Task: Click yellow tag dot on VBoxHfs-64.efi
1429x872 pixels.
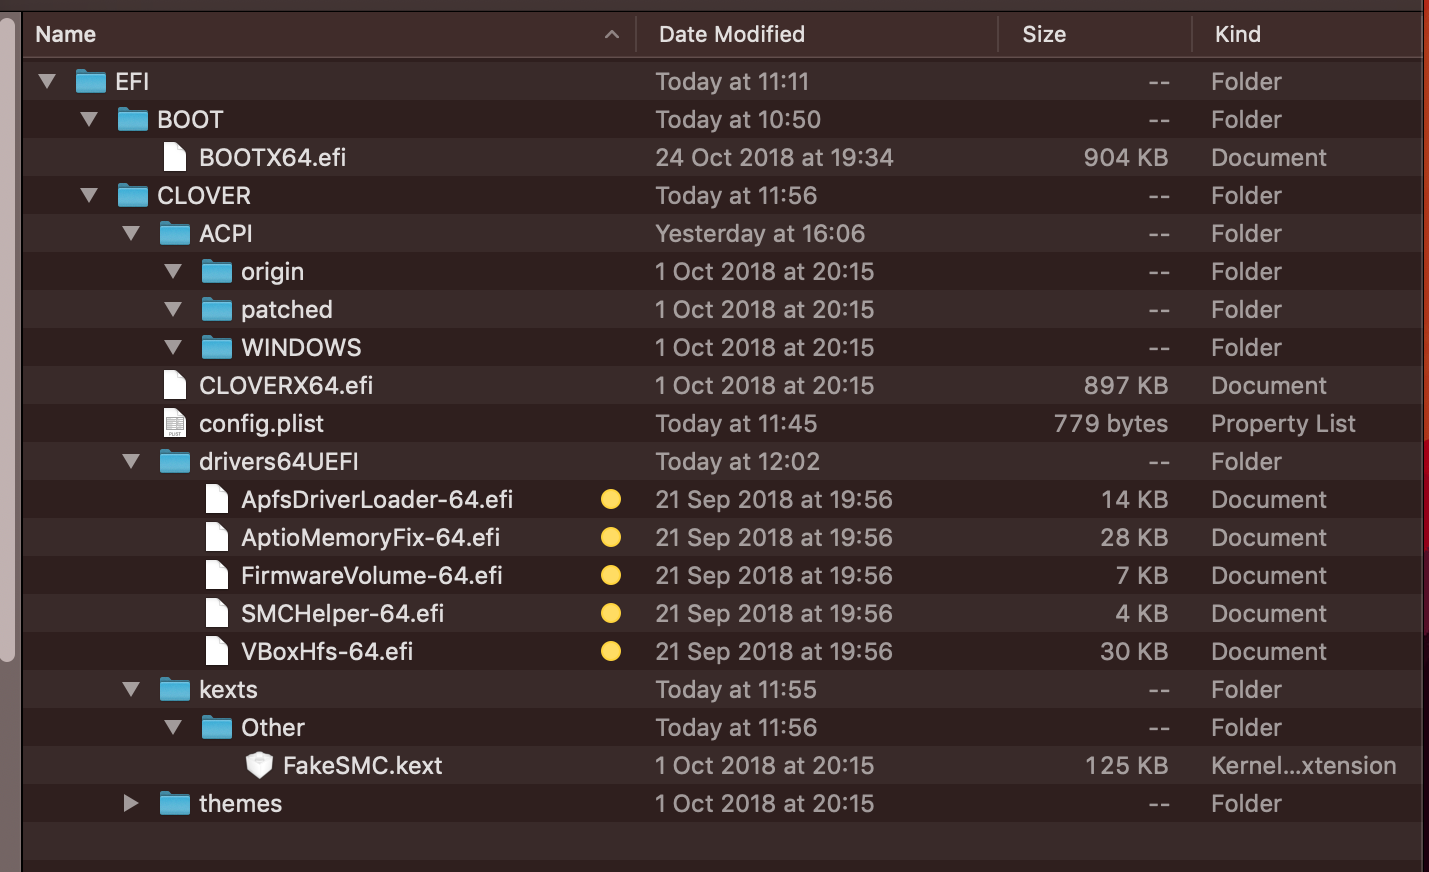Action: 611,651
